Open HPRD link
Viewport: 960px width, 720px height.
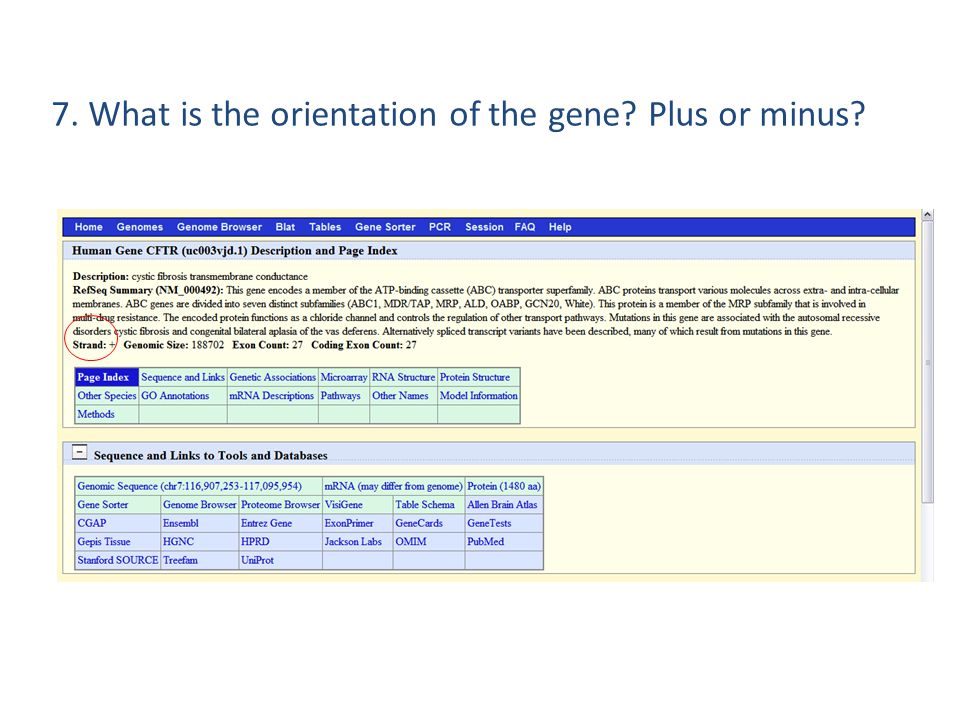pos(255,541)
